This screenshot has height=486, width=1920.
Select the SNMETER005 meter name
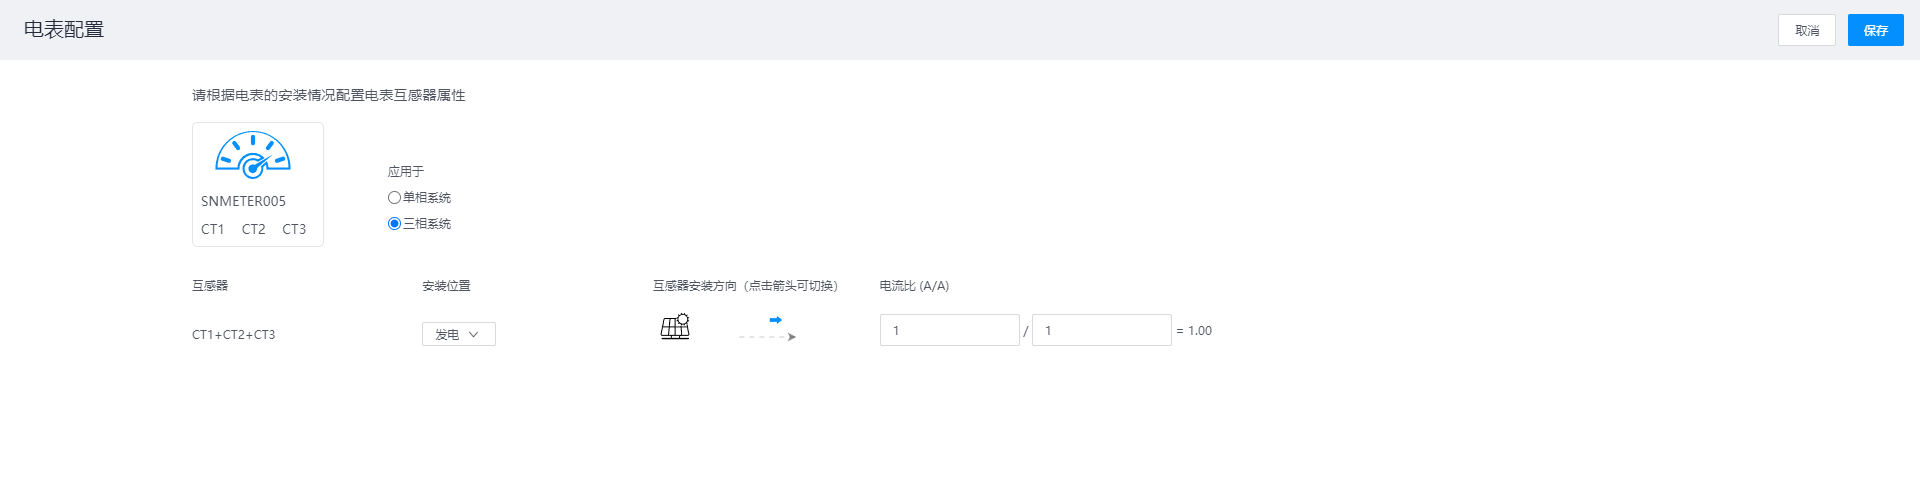(x=243, y=201)
